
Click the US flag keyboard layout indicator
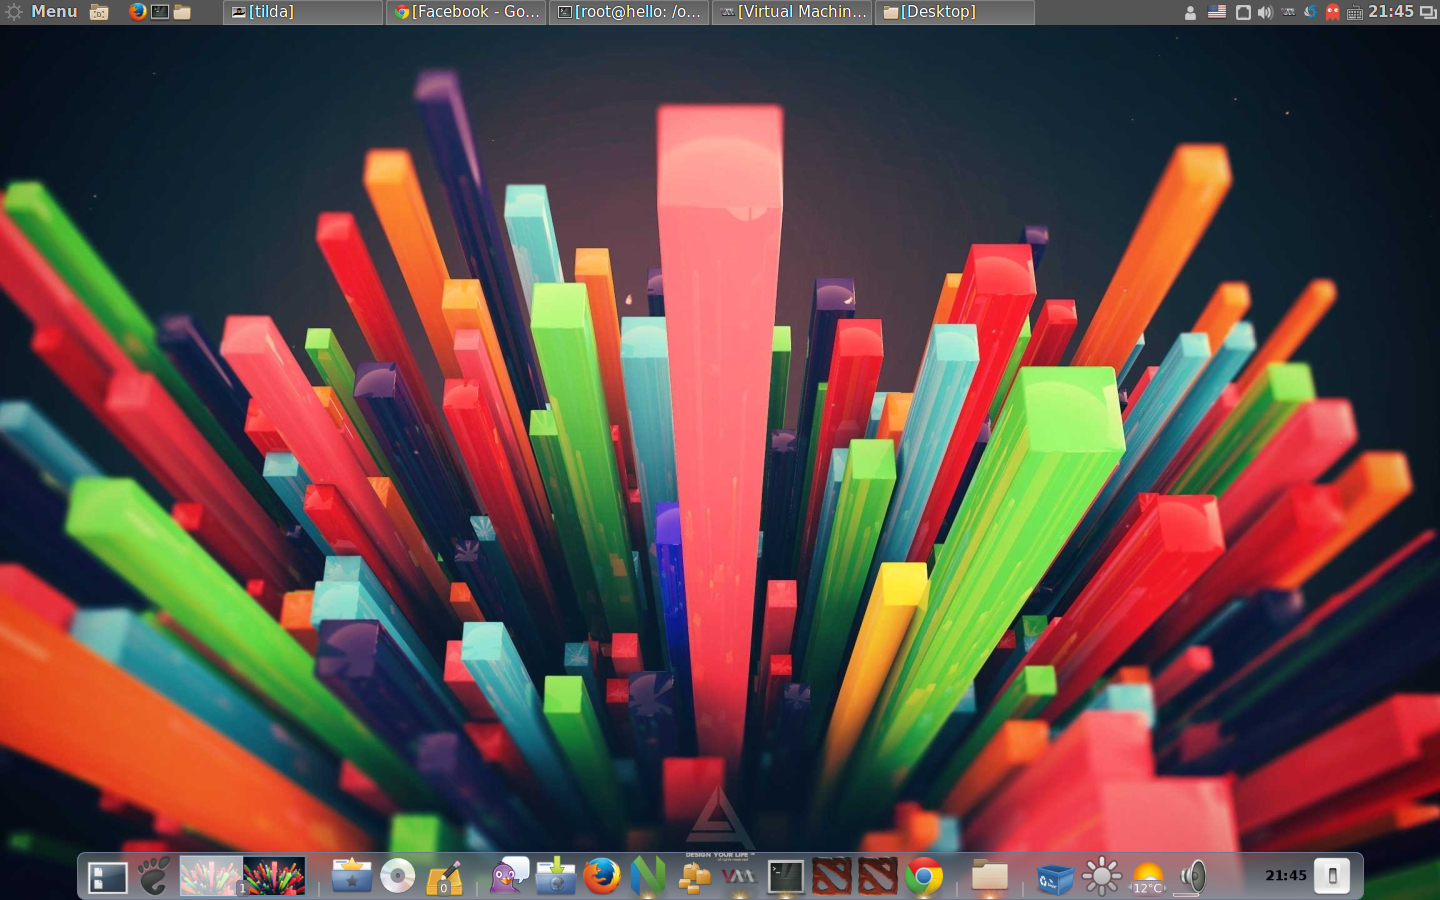[x=1216, y=12]
